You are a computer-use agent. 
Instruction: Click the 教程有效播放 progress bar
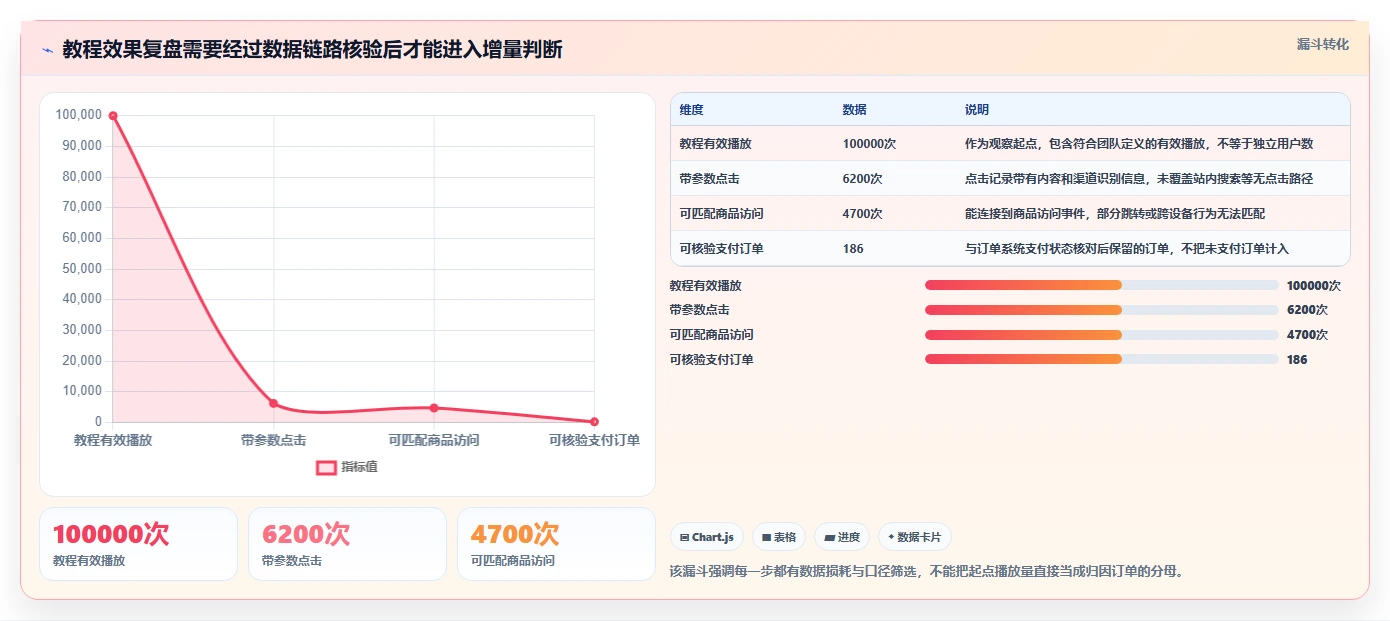click(1102, 285)
